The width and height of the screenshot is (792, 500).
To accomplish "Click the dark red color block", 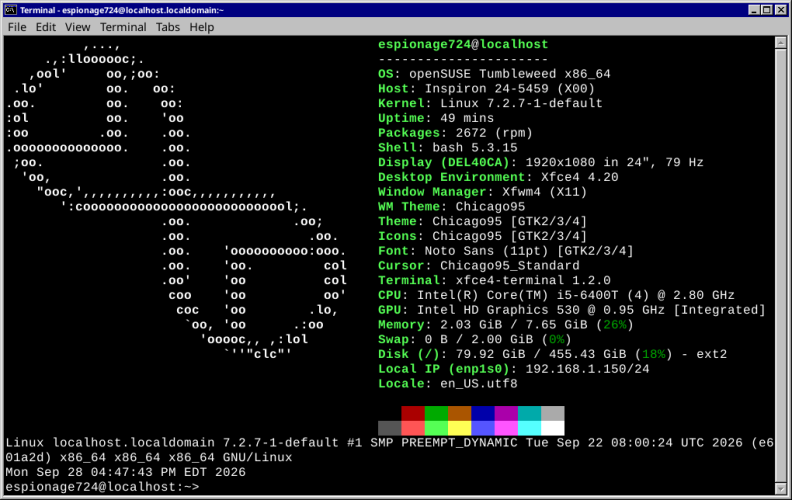I will (x=413, y=413).
